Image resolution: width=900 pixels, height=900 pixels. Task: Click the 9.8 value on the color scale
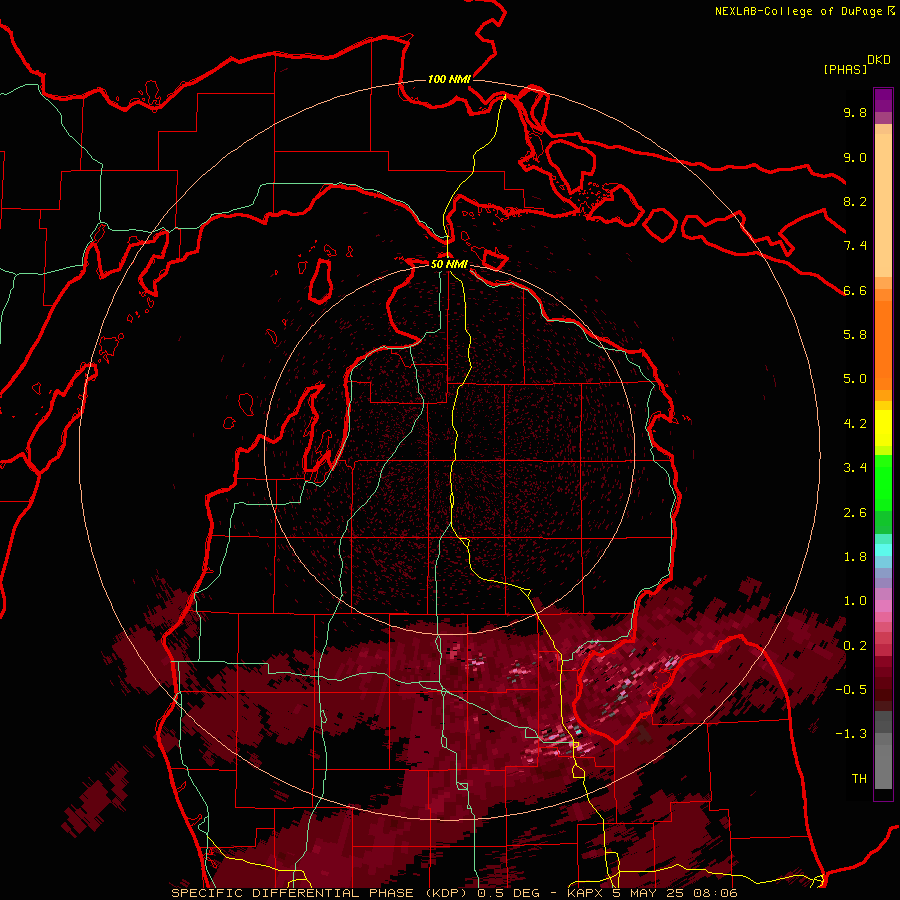pyautogui.click(x=855, y=112)
